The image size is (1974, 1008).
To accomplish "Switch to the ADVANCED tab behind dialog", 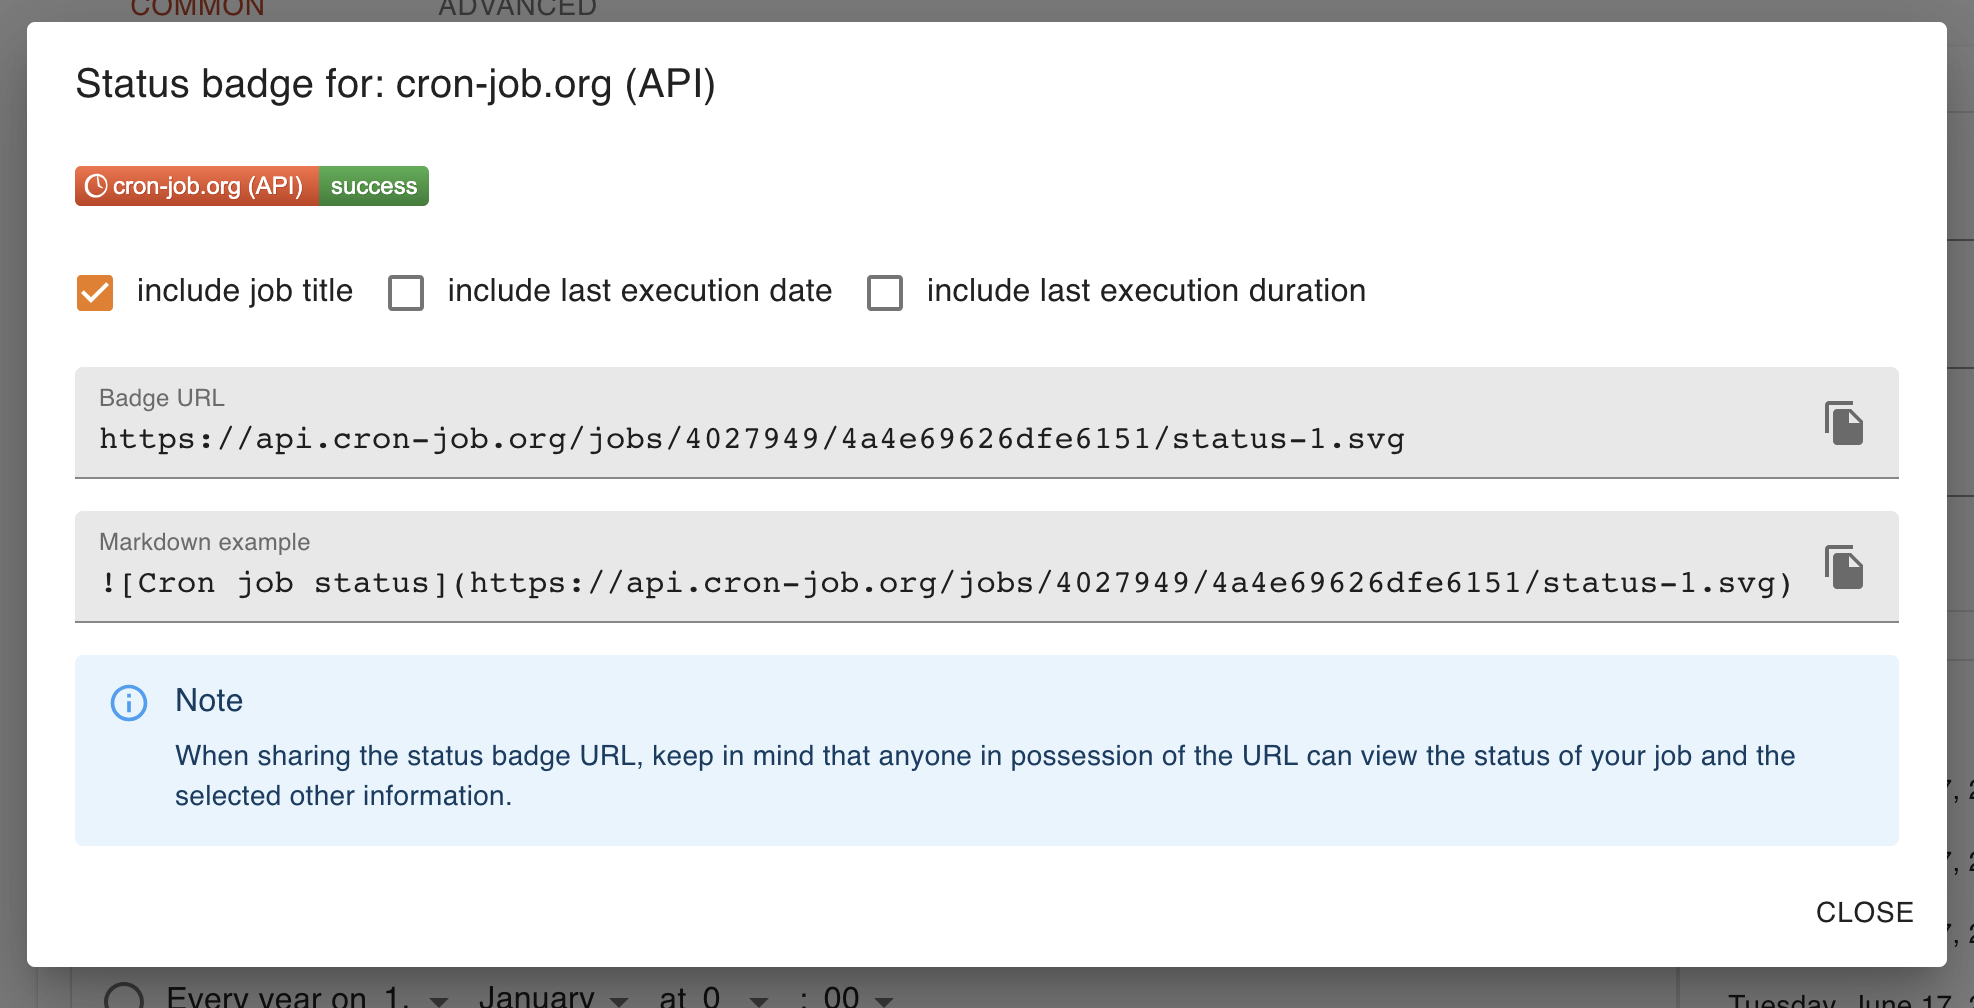I will pyautogui.click(x=517, y=9).
